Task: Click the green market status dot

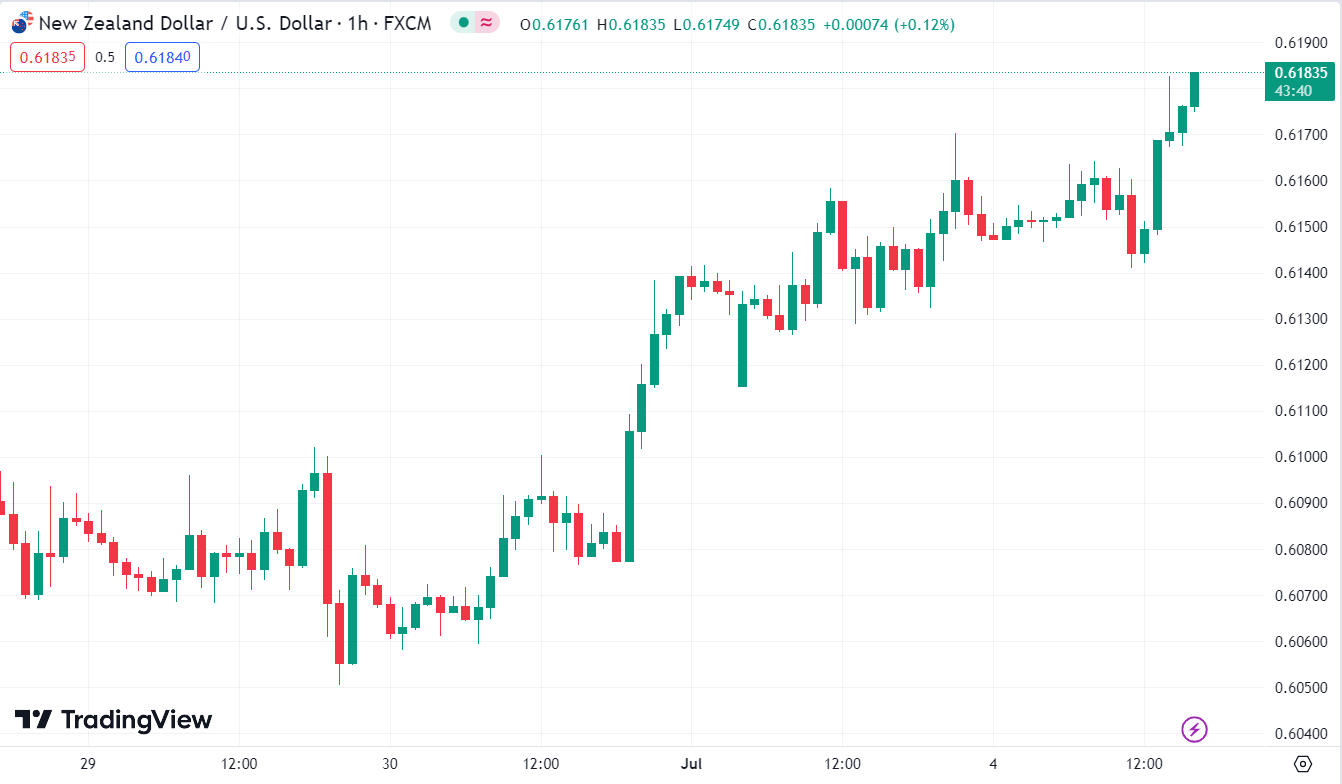Action: tap(463, 23)
